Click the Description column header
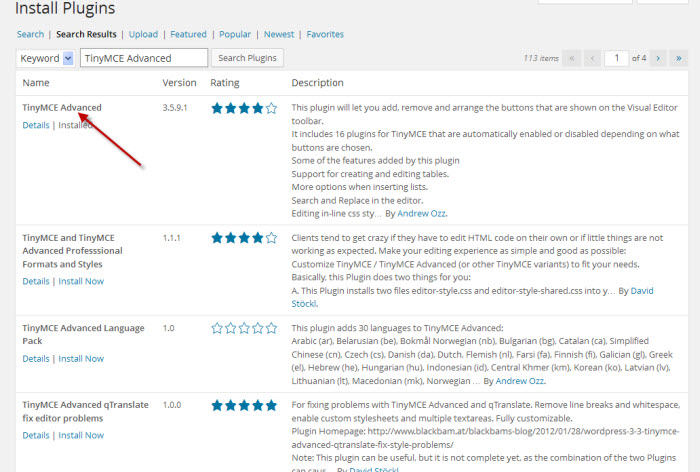 pos(317,83)
